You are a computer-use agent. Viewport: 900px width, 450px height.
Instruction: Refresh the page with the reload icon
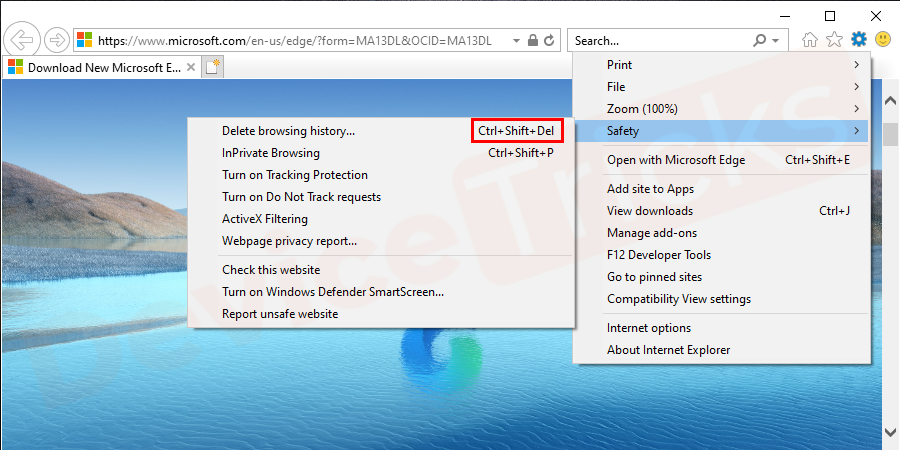(x=549, y=40)
